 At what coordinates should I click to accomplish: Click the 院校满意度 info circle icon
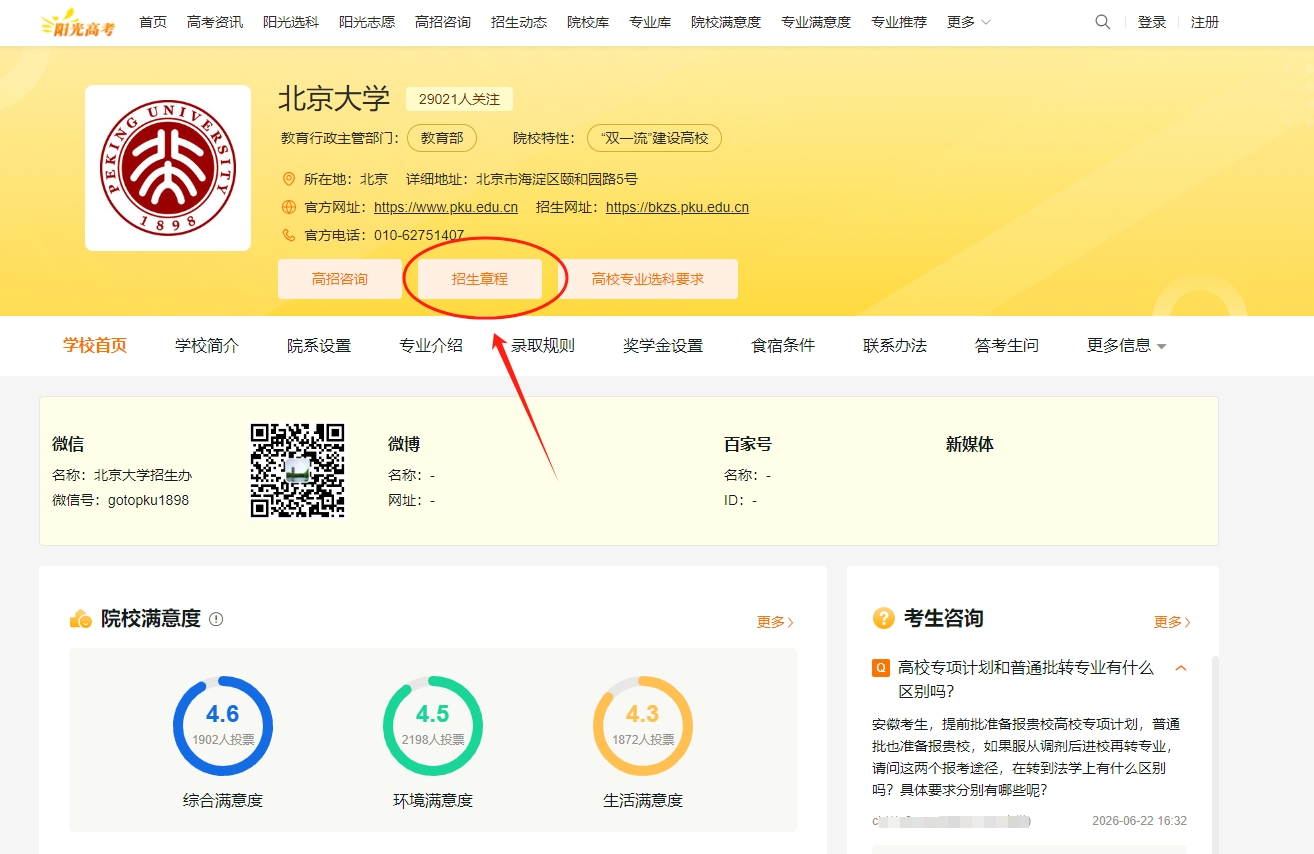pyautogui.click(x=216, y=619)
